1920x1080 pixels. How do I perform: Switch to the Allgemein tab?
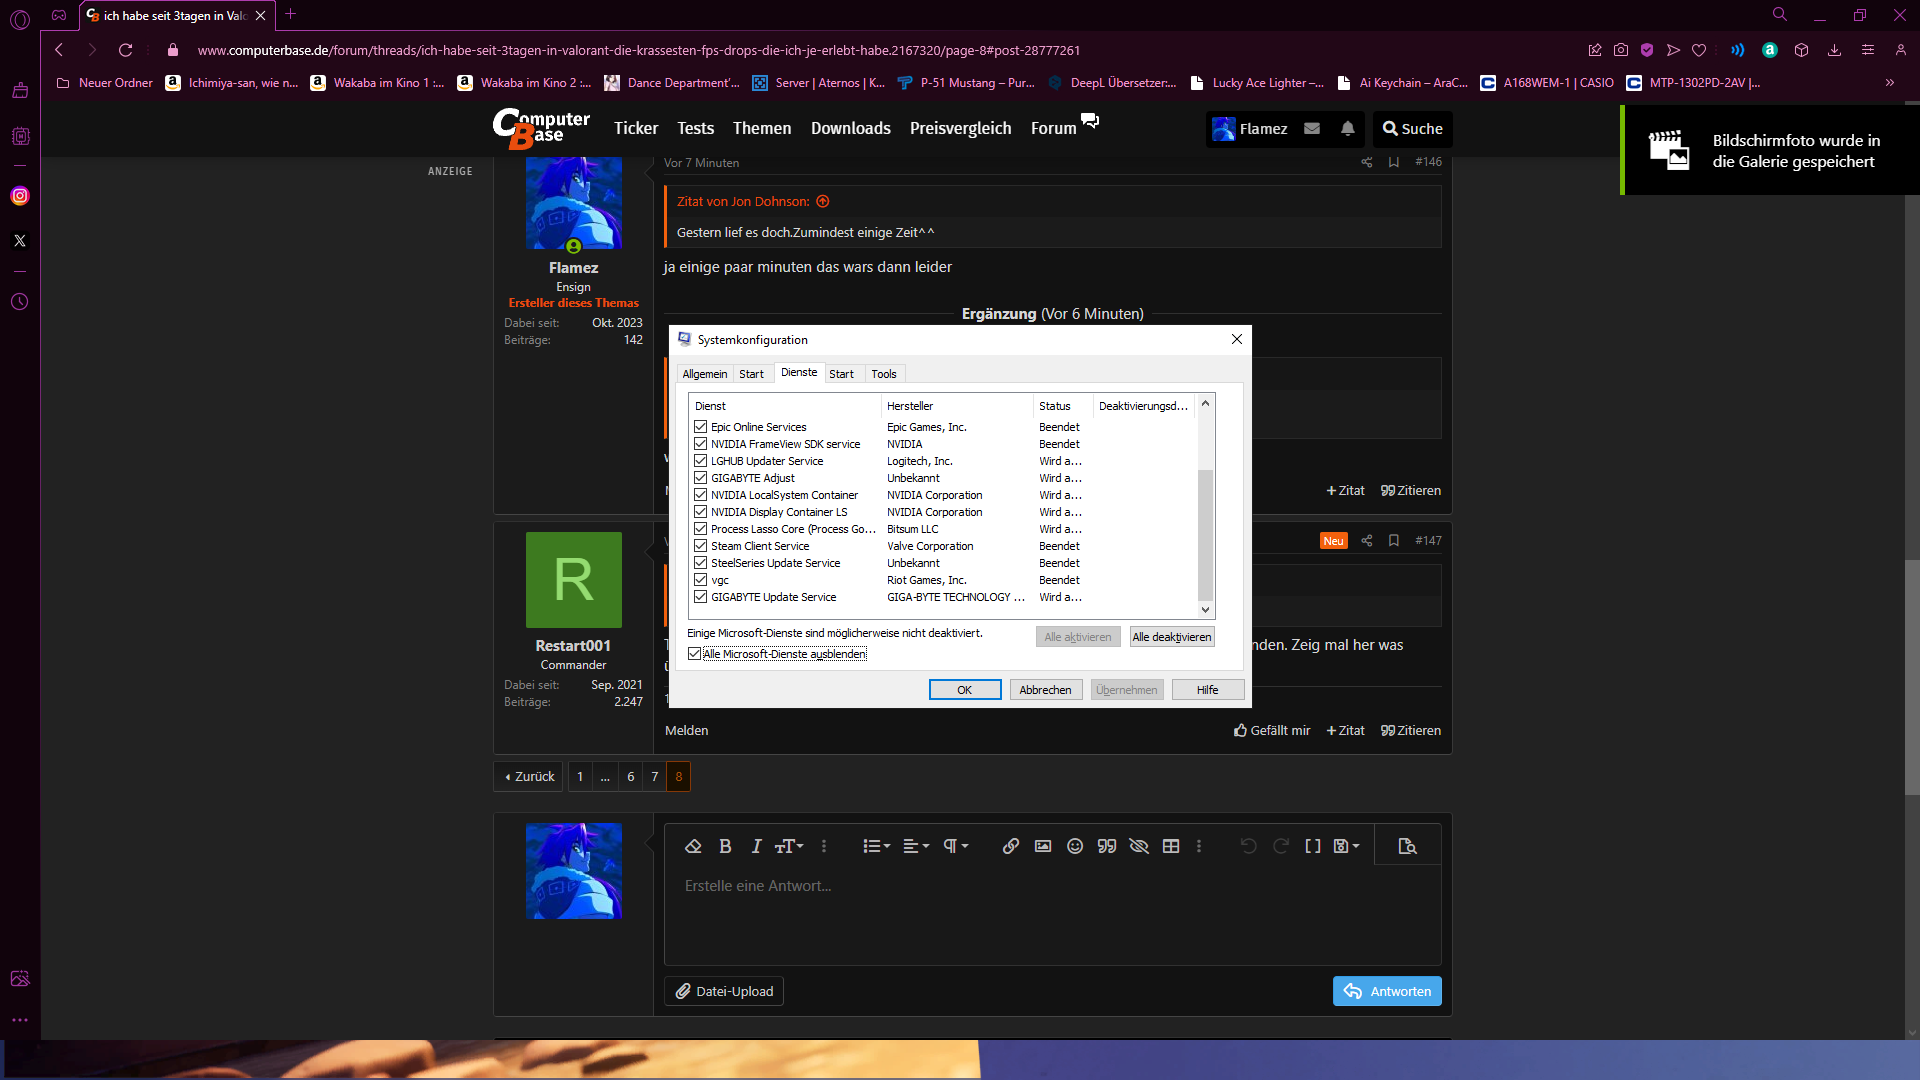tap(704, 374)
